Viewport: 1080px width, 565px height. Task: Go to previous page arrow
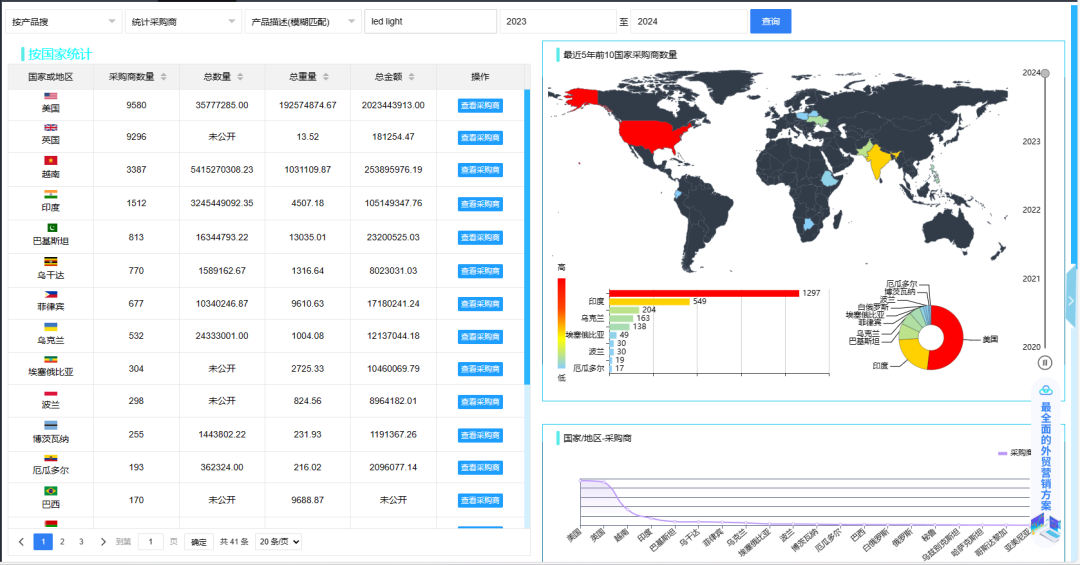tap(21, 542)
